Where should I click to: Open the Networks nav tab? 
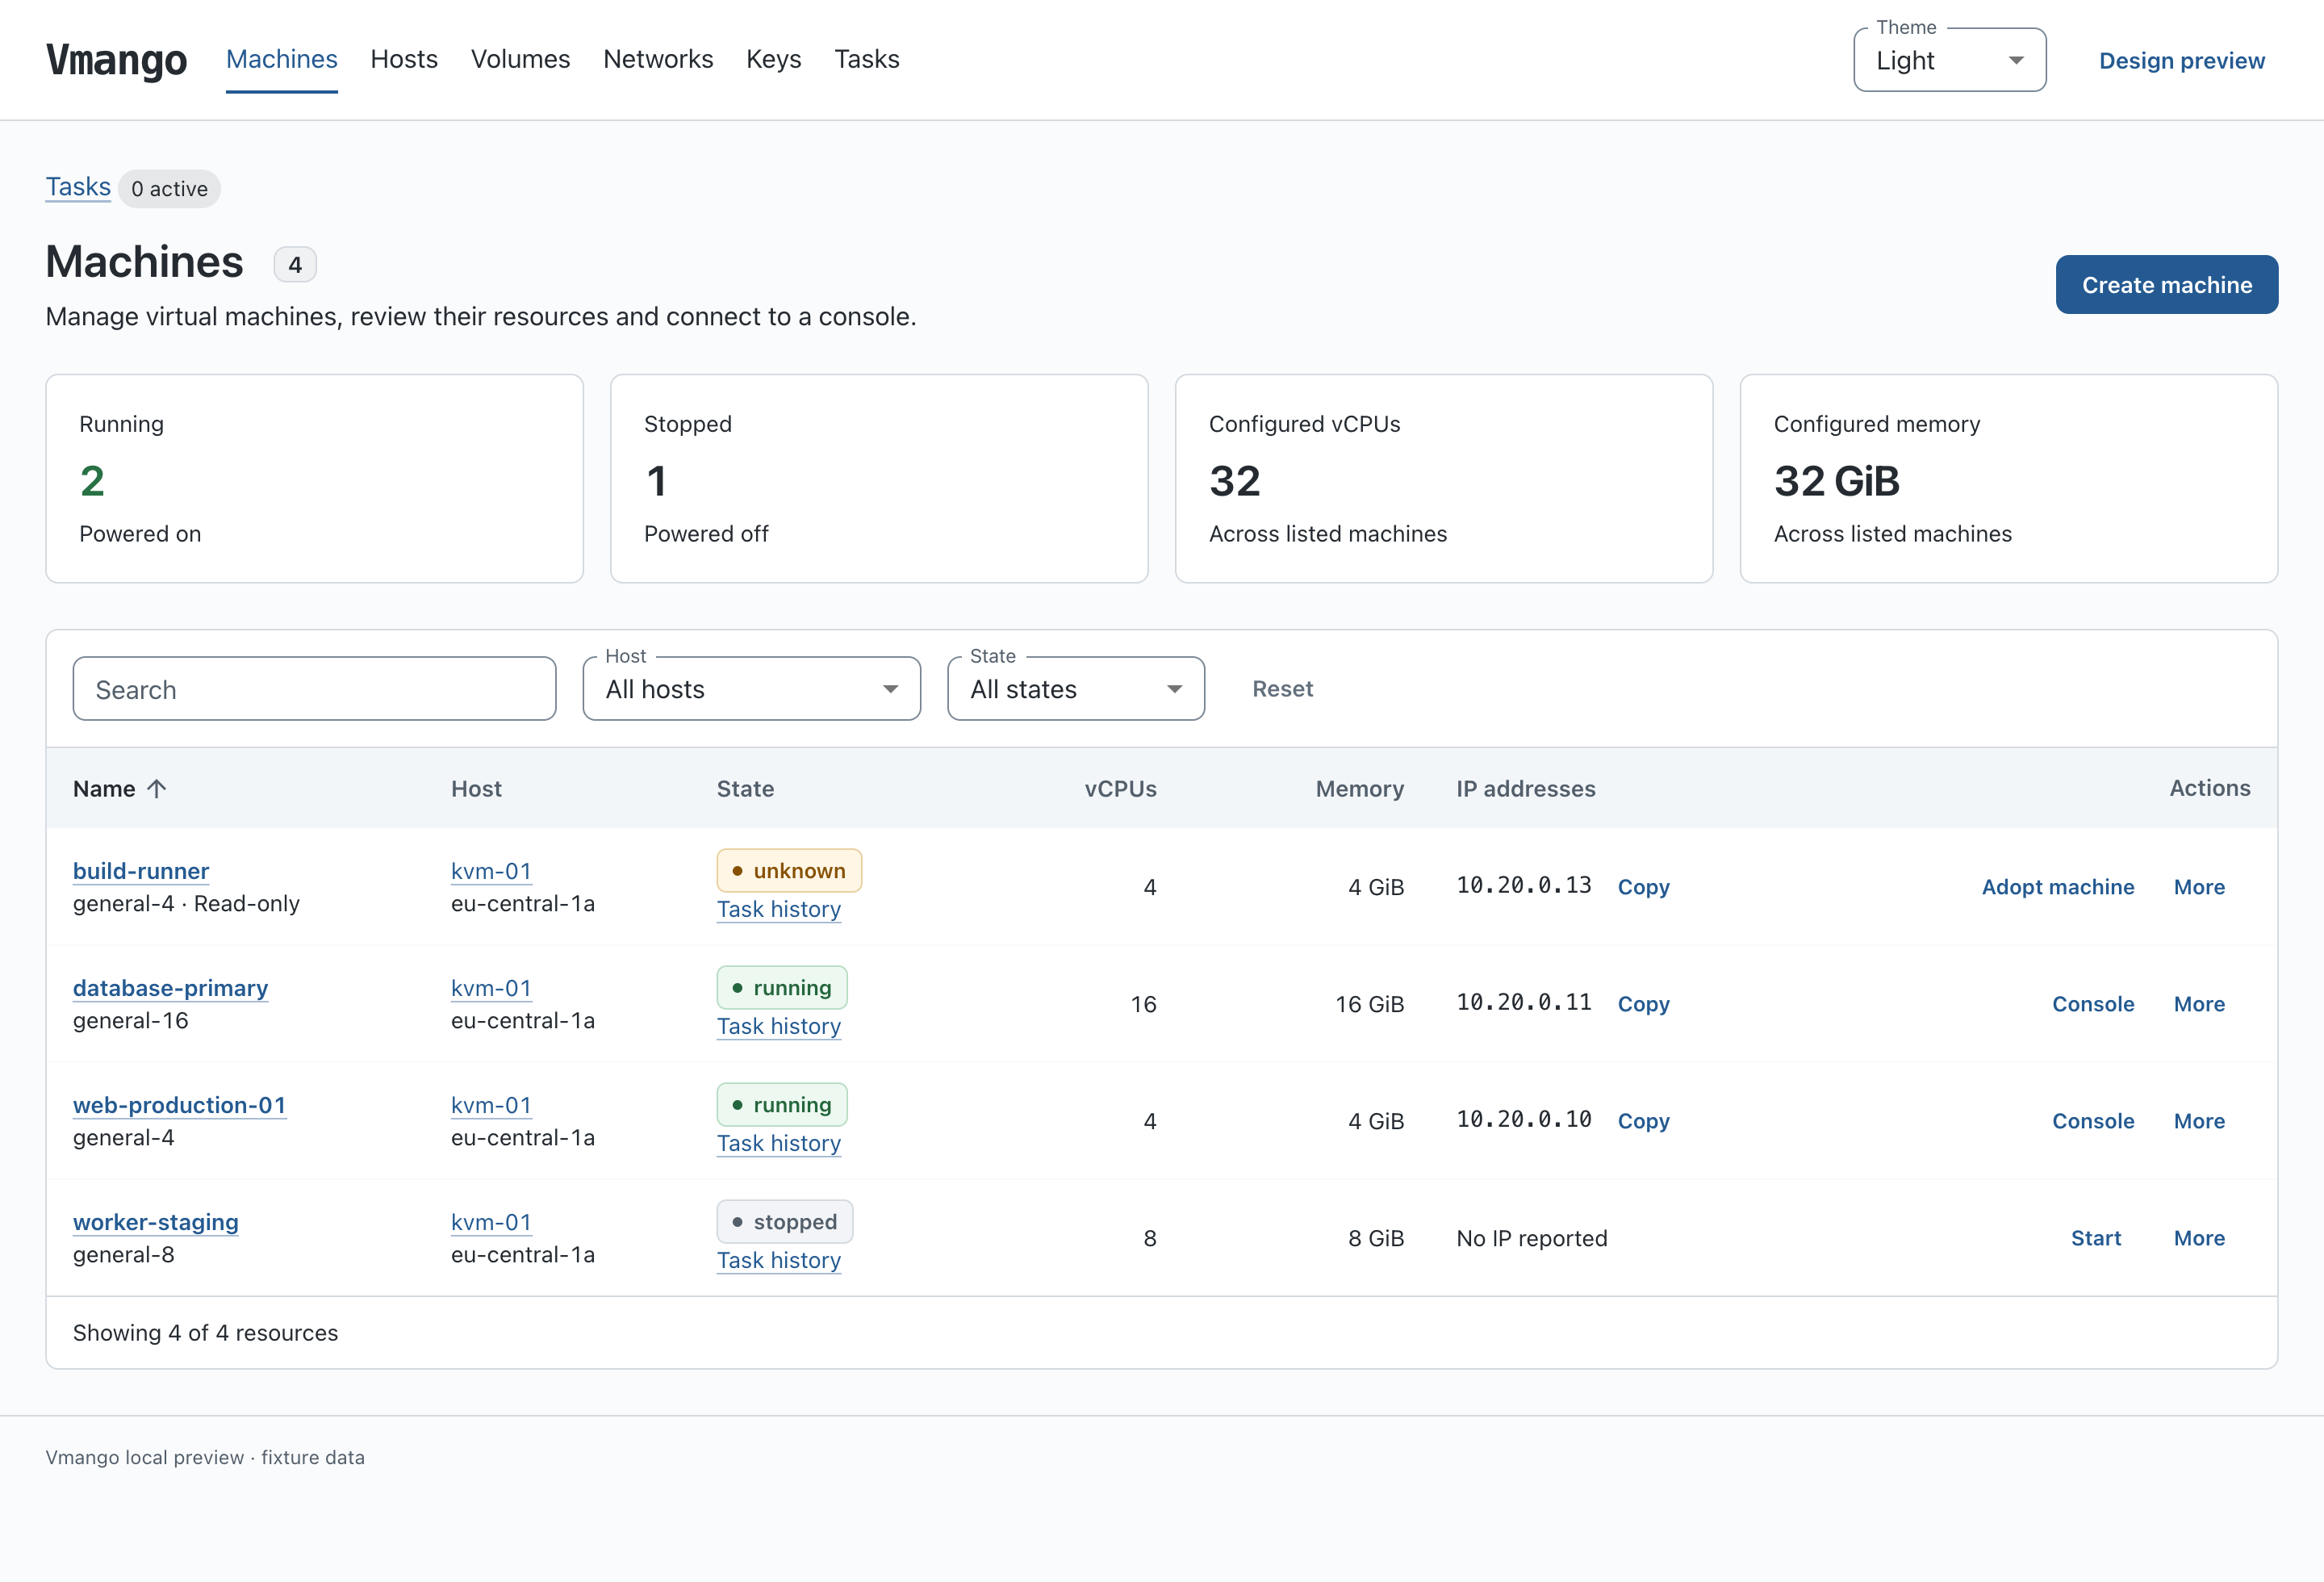658,59
